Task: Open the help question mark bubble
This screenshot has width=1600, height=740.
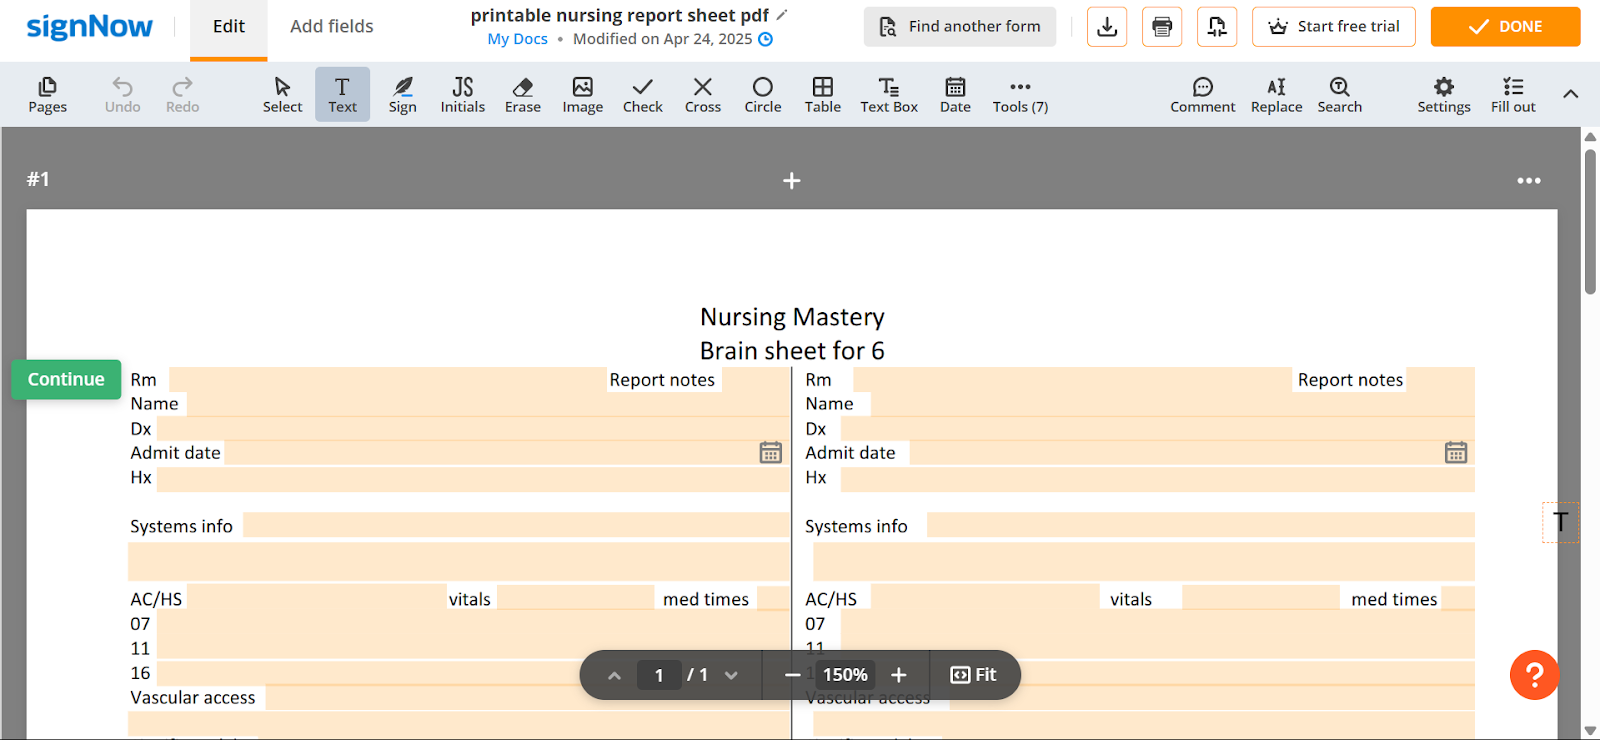Action: 1534,675
